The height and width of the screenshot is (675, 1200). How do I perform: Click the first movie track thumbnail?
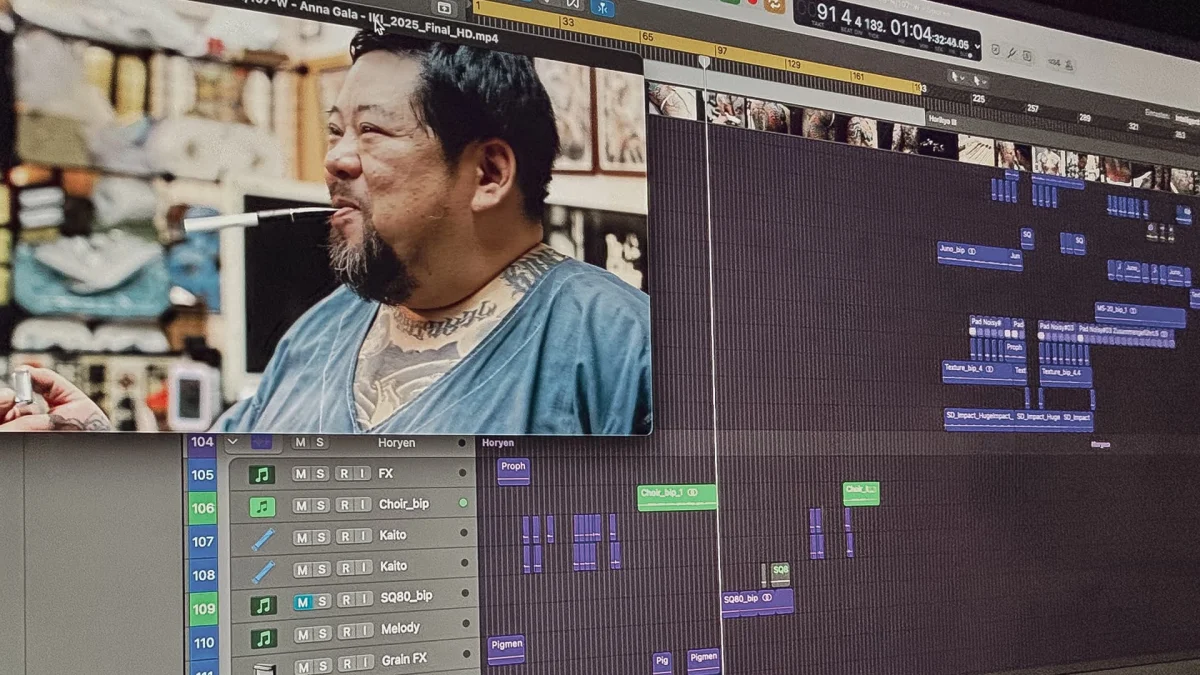[672, 101]
